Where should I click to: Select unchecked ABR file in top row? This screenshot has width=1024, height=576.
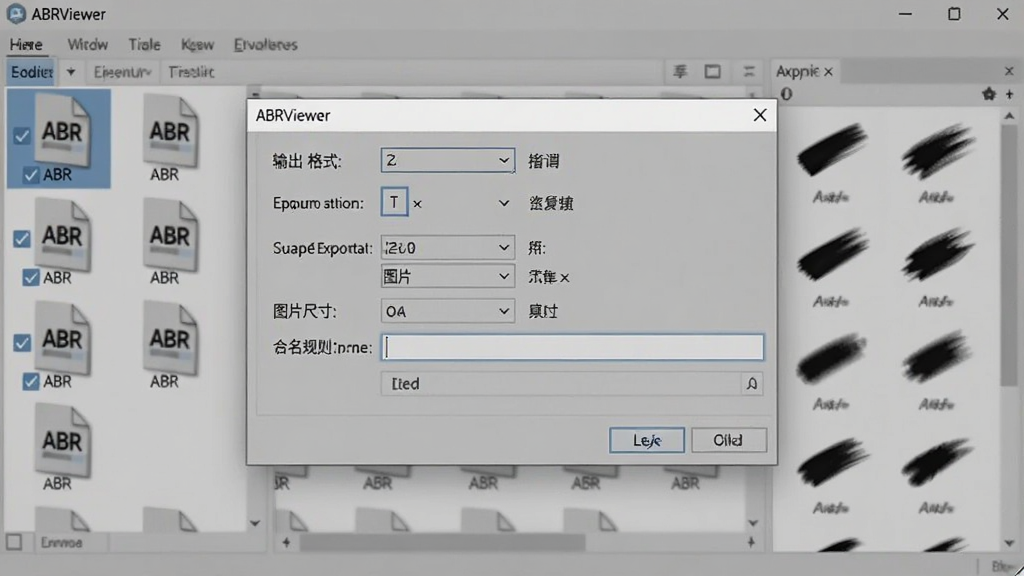[x=170, y=131]
